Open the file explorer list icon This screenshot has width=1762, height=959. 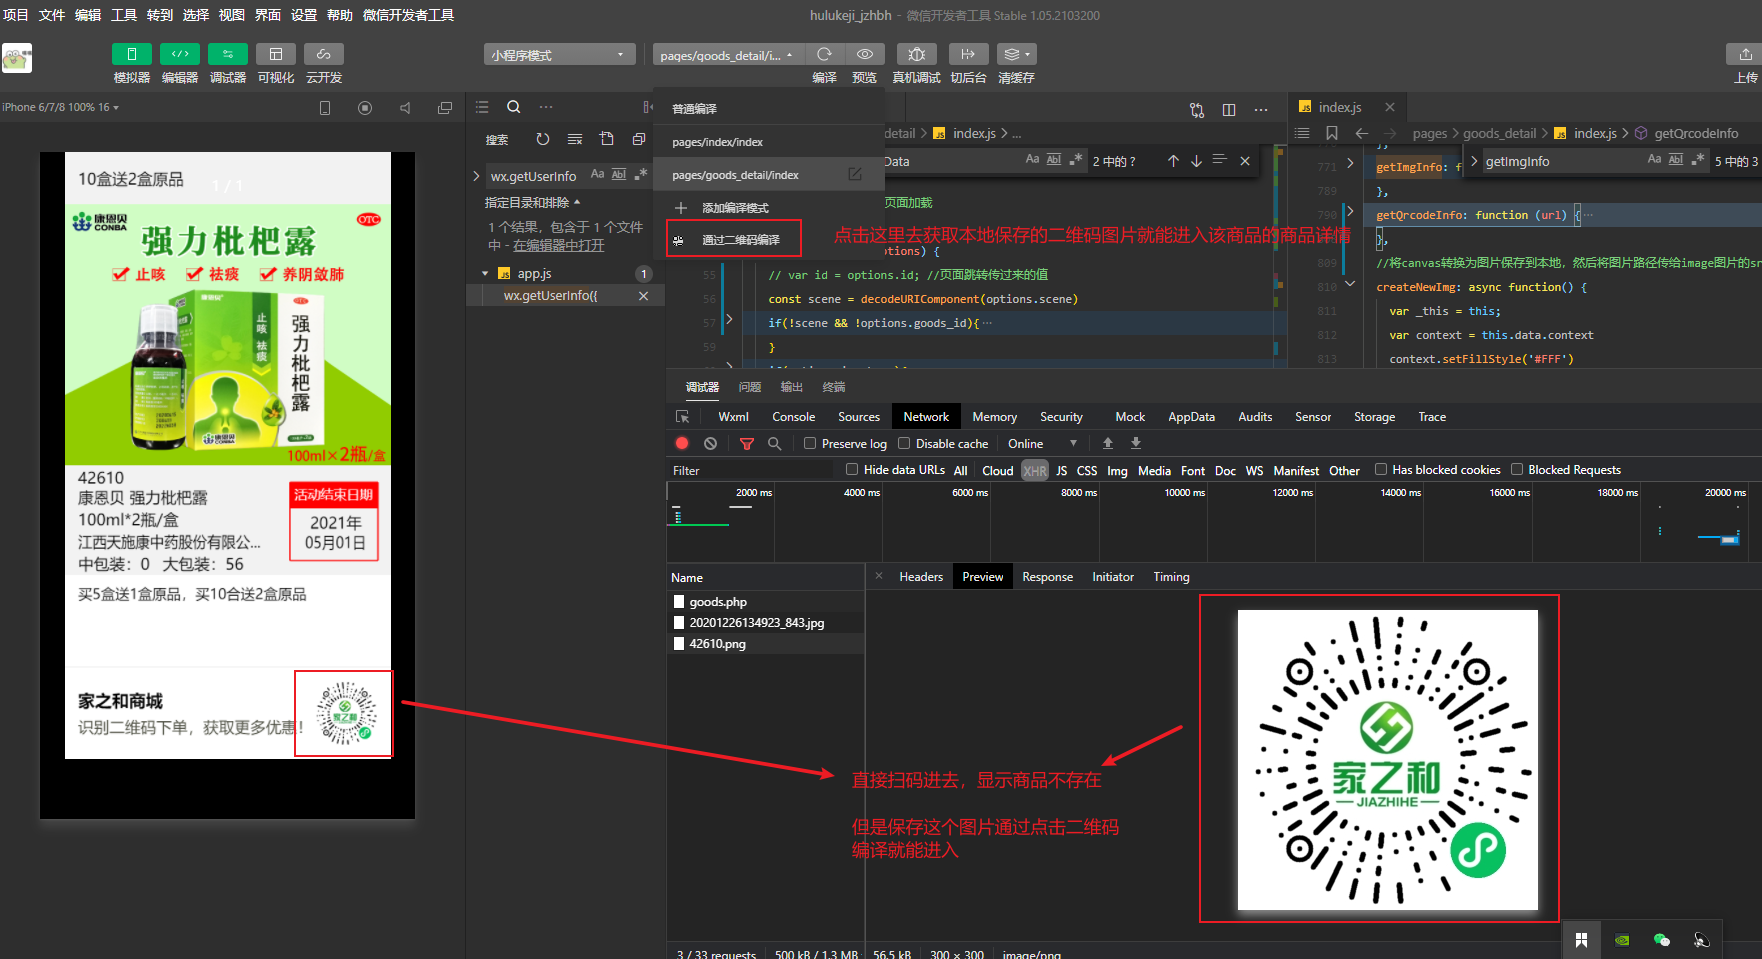point(482,107)
